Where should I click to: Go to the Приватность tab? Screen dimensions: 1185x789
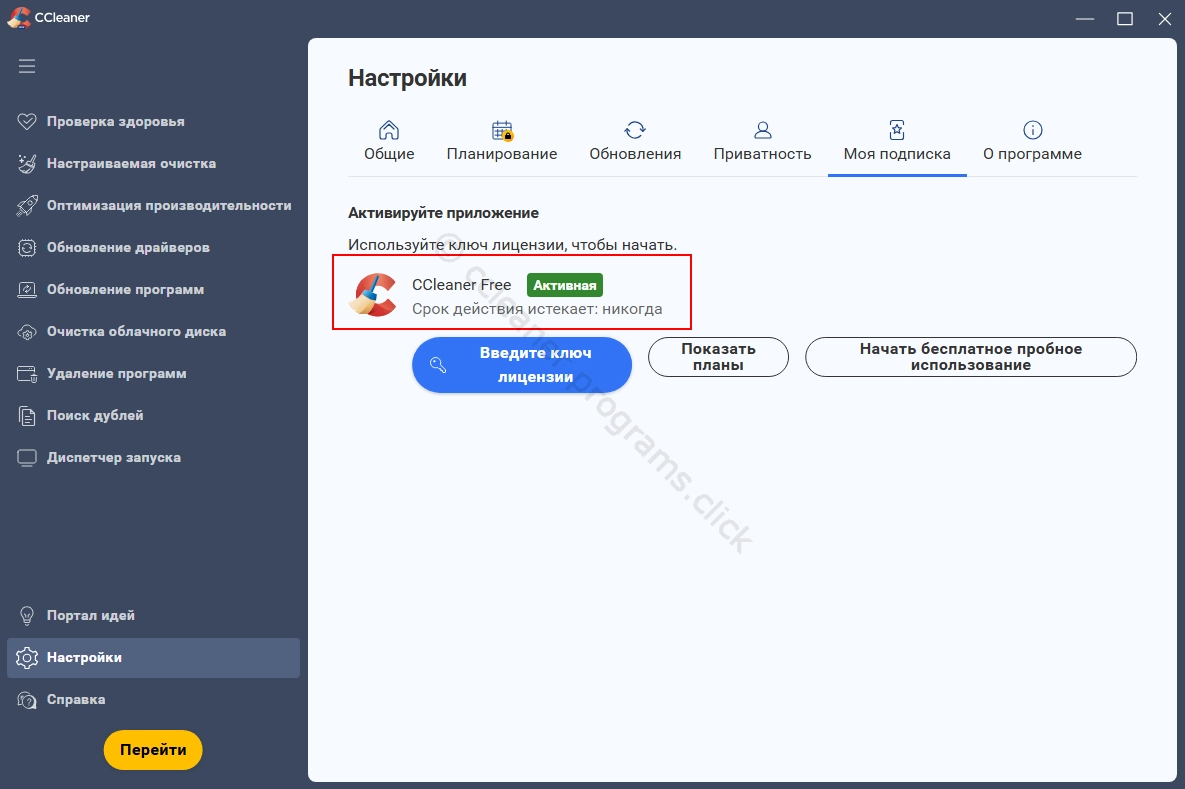[762, 142]
